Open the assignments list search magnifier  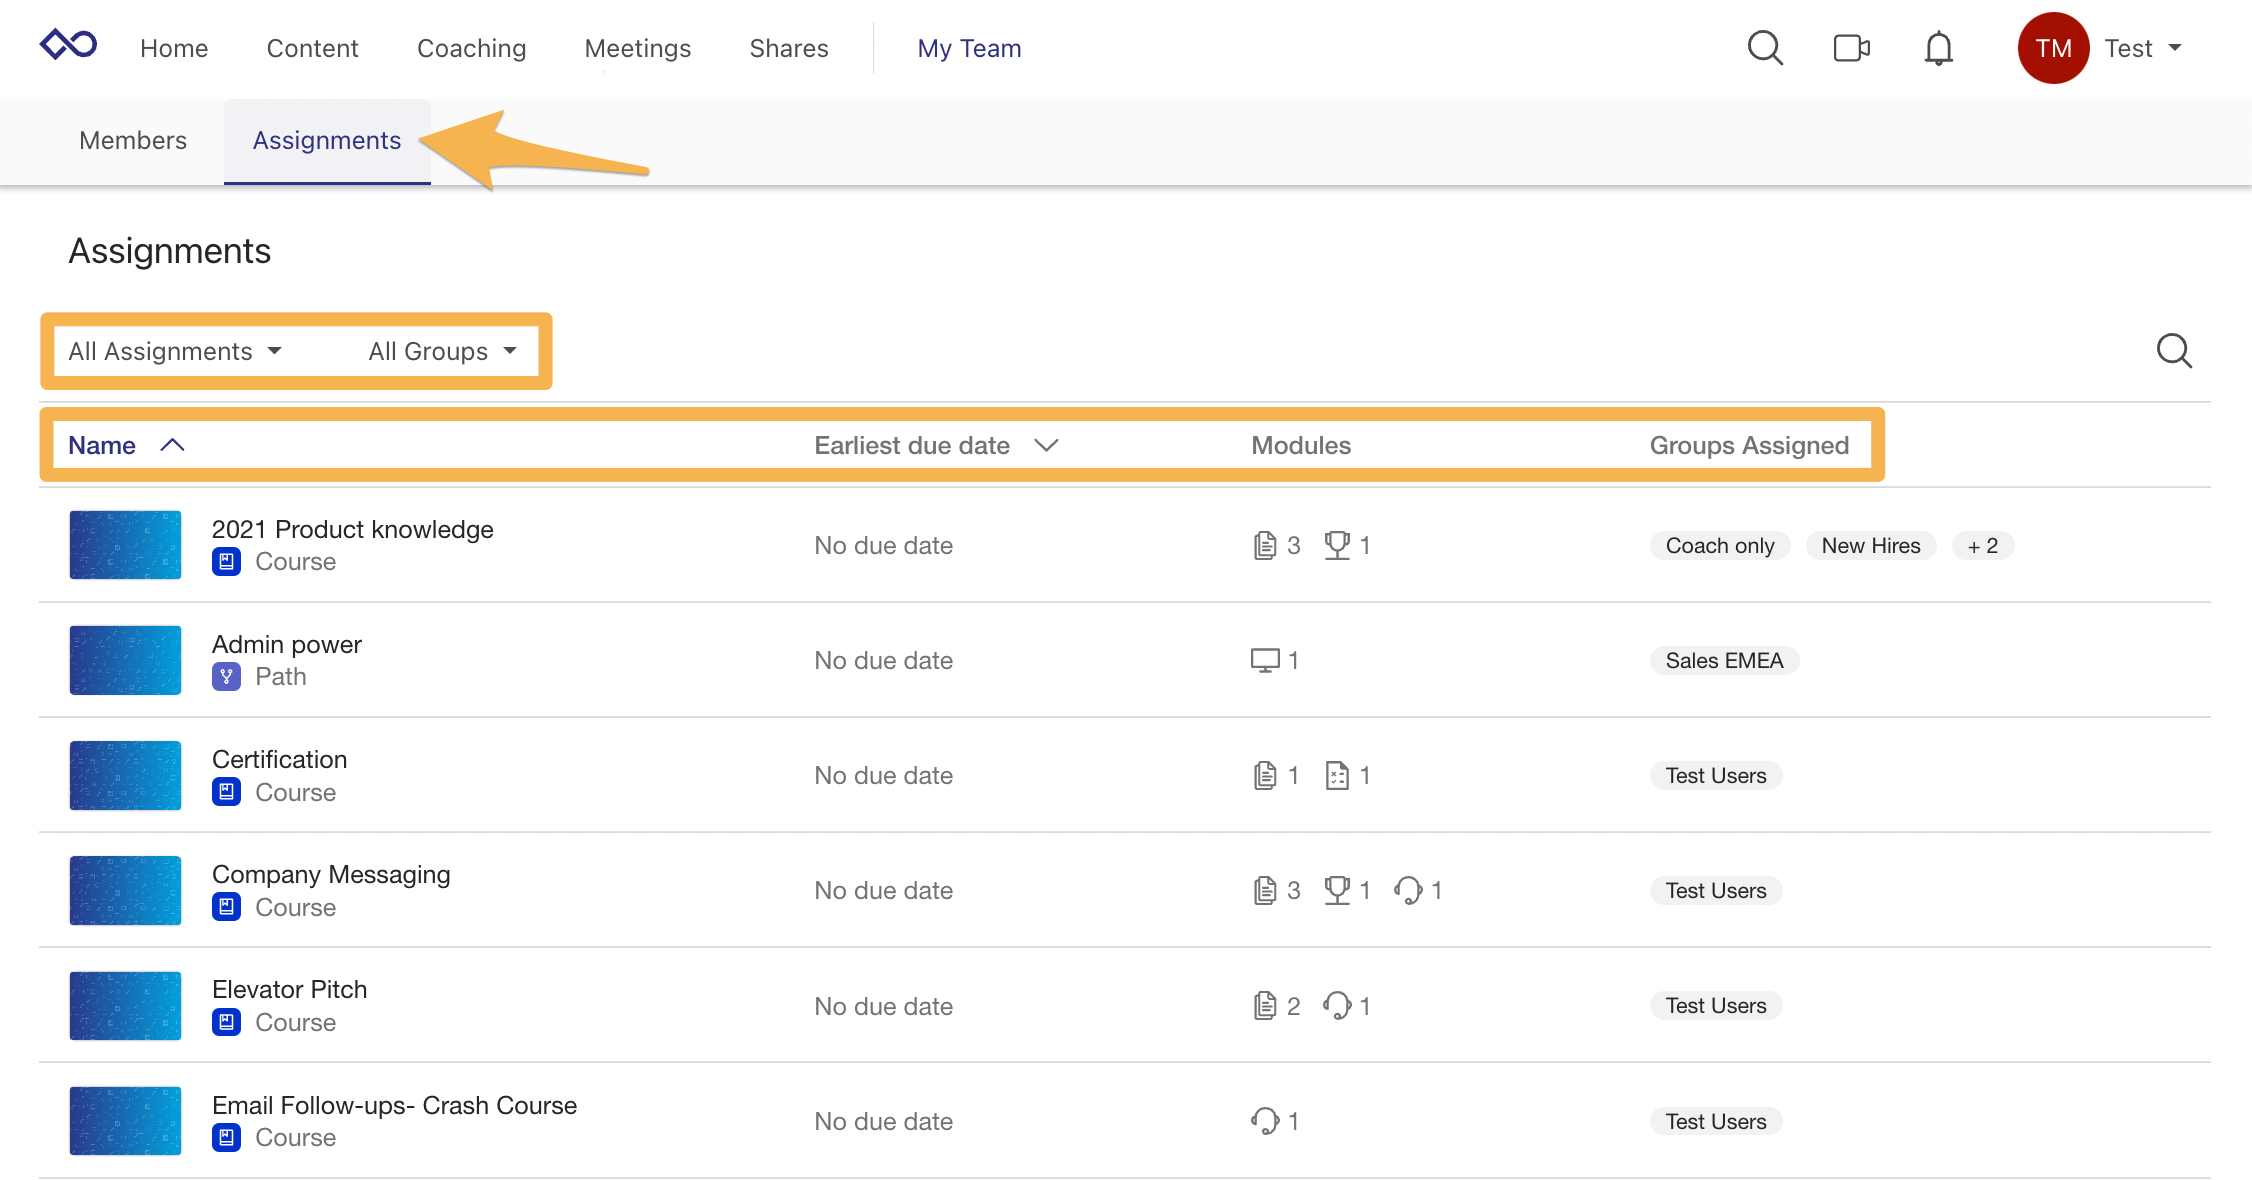[2173, 351]
